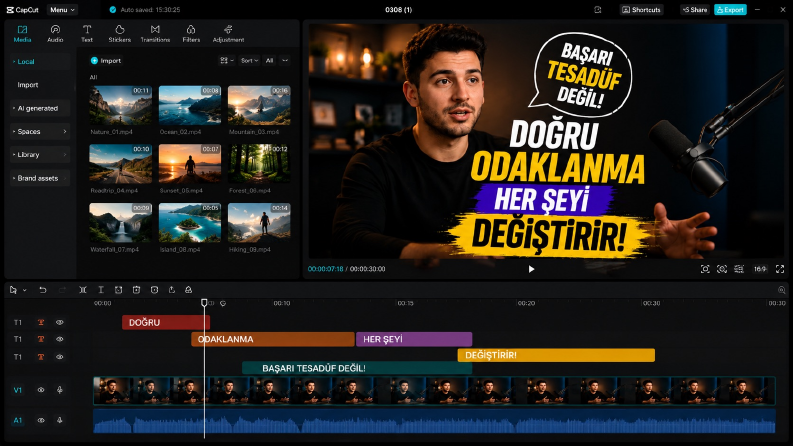Click the auto saved checkmark icon

click(113, 10)
